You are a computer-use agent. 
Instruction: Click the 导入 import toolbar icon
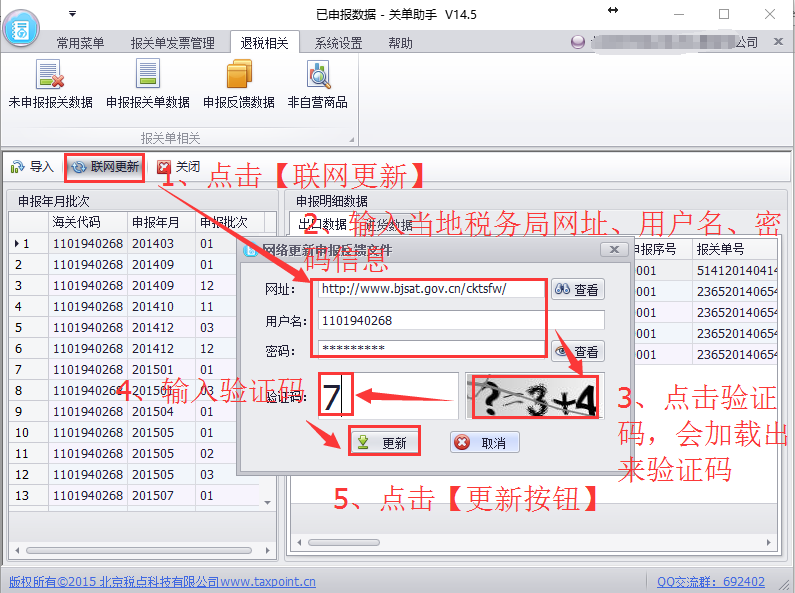point(32,167)
